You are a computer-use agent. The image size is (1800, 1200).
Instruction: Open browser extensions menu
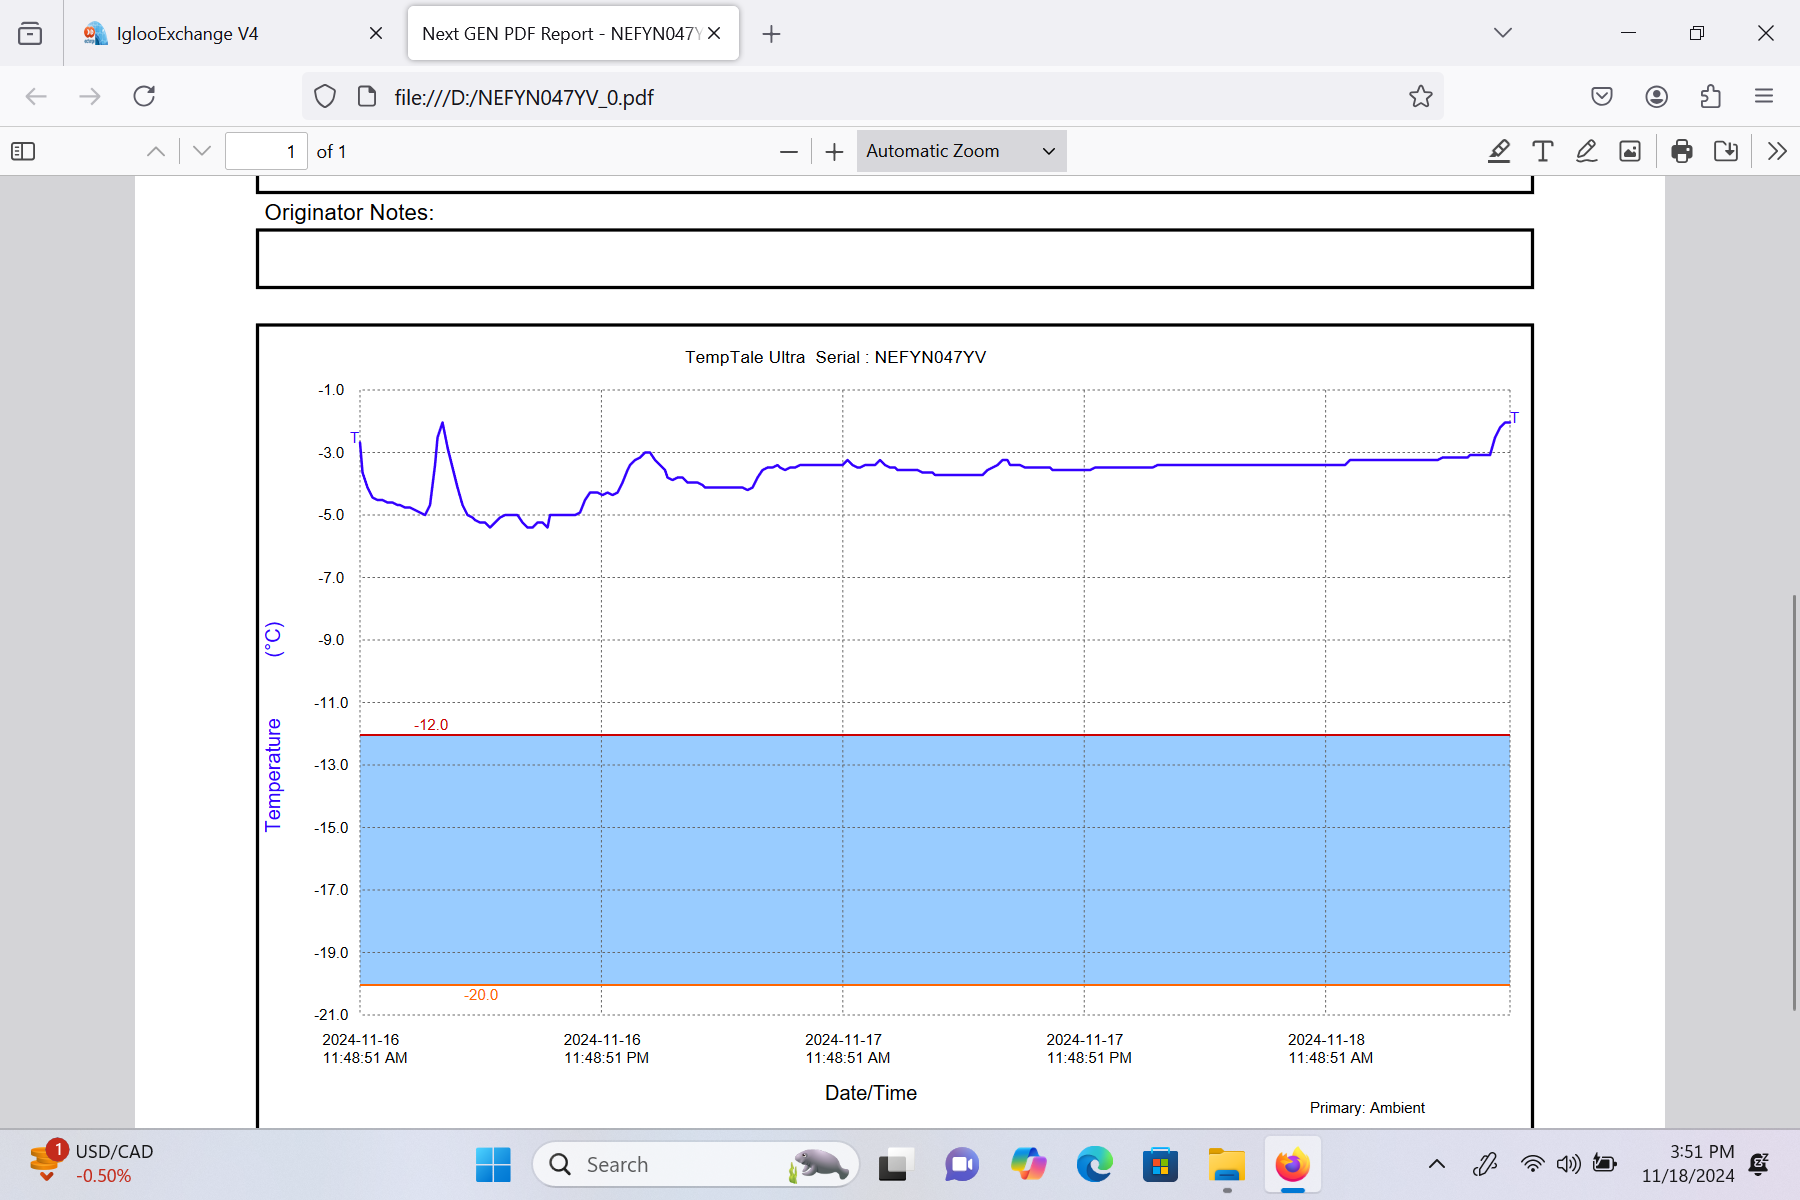click(x=1710, y=96)
